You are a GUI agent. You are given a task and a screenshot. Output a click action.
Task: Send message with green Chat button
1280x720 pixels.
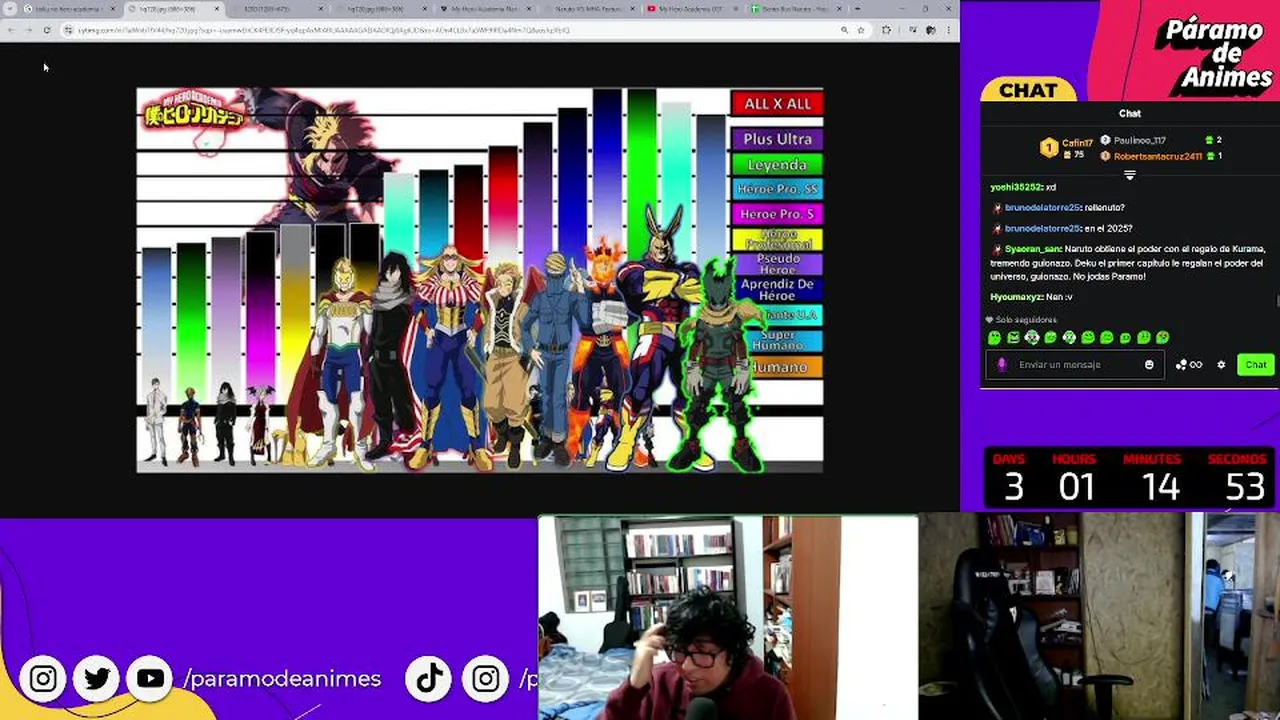[1255, 365]
